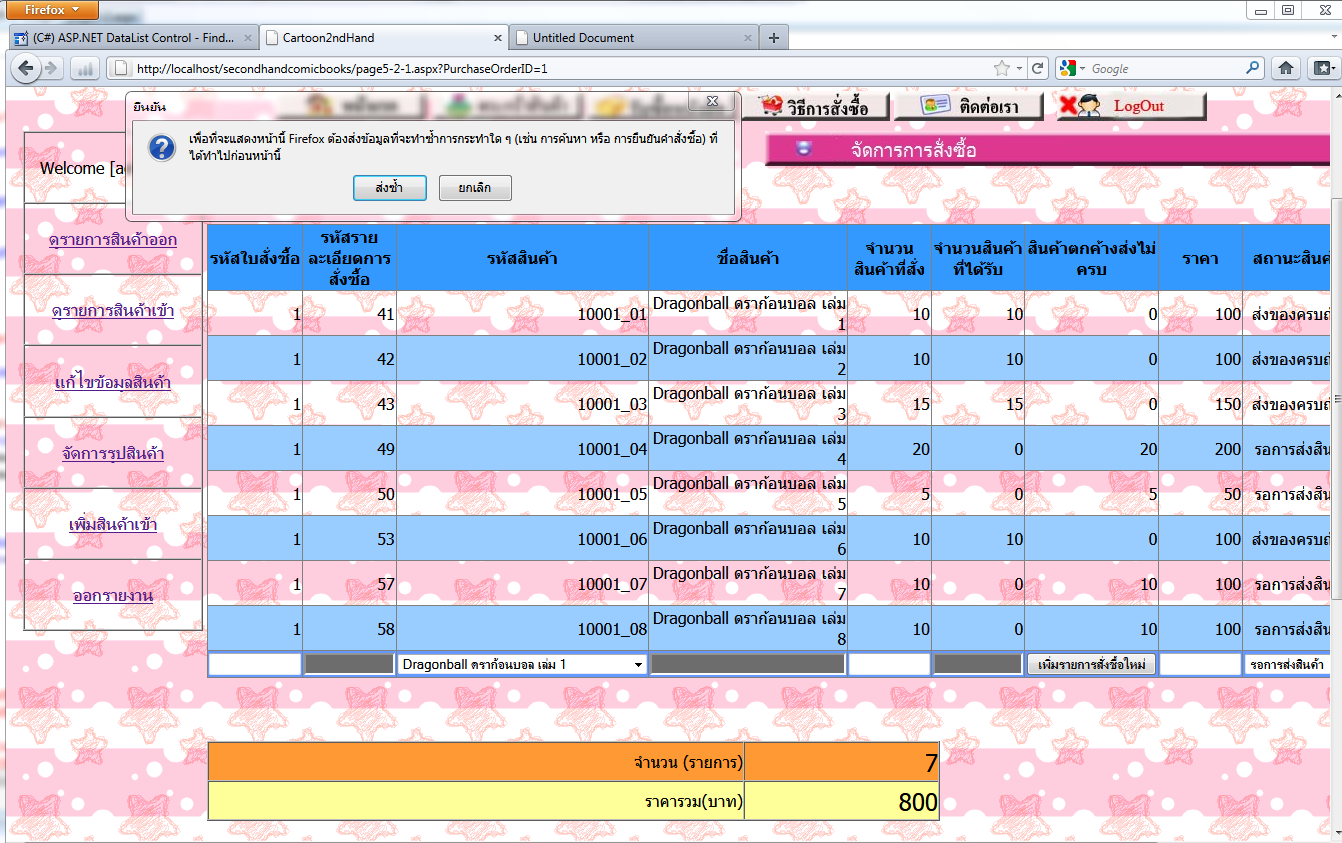Click ยกเลิก to cancel the dialog
The height and width of the screenshot is (843, 1342).
[x=475, y=188]
